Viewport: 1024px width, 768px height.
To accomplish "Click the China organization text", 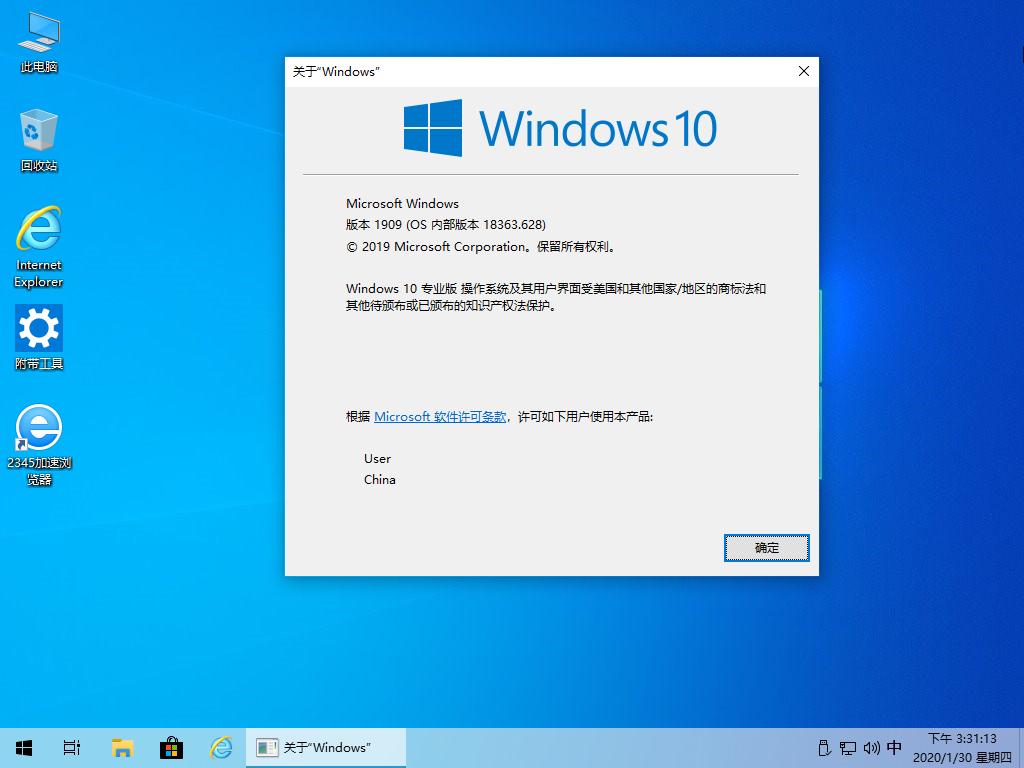I will click(379, 479).
